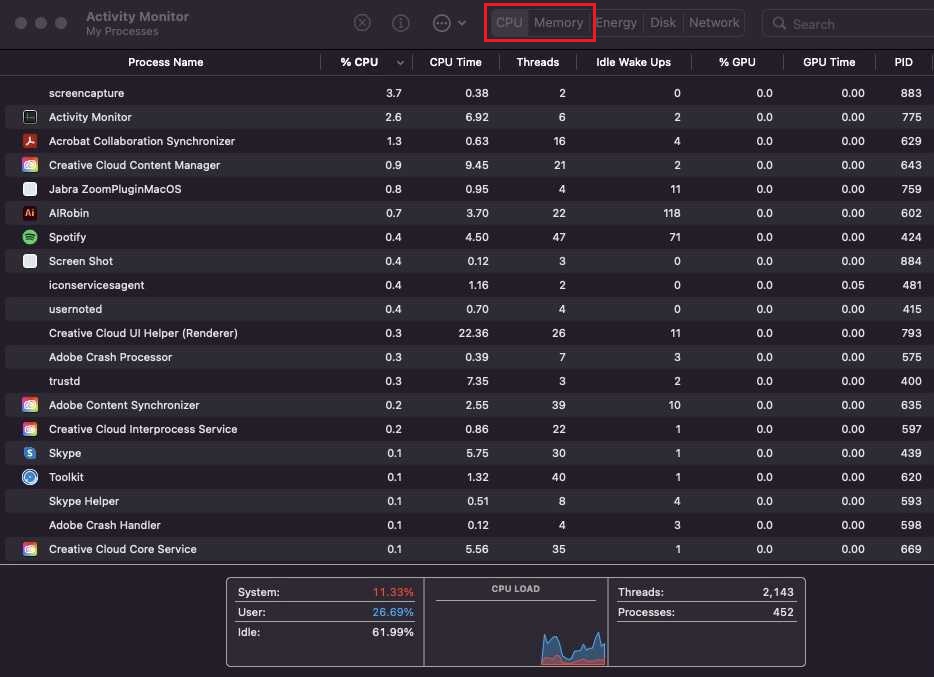The height and width of the screenshot is (677, 934).
Task: Sort by Process Name column header
Action: click(x=166, y=62)
